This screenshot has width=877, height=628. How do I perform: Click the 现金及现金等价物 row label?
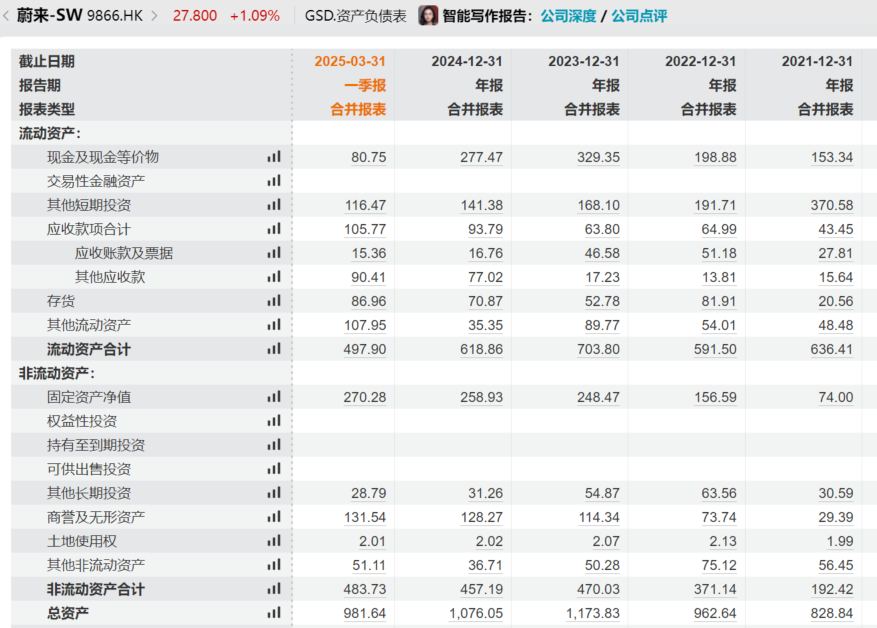[103, 157]
